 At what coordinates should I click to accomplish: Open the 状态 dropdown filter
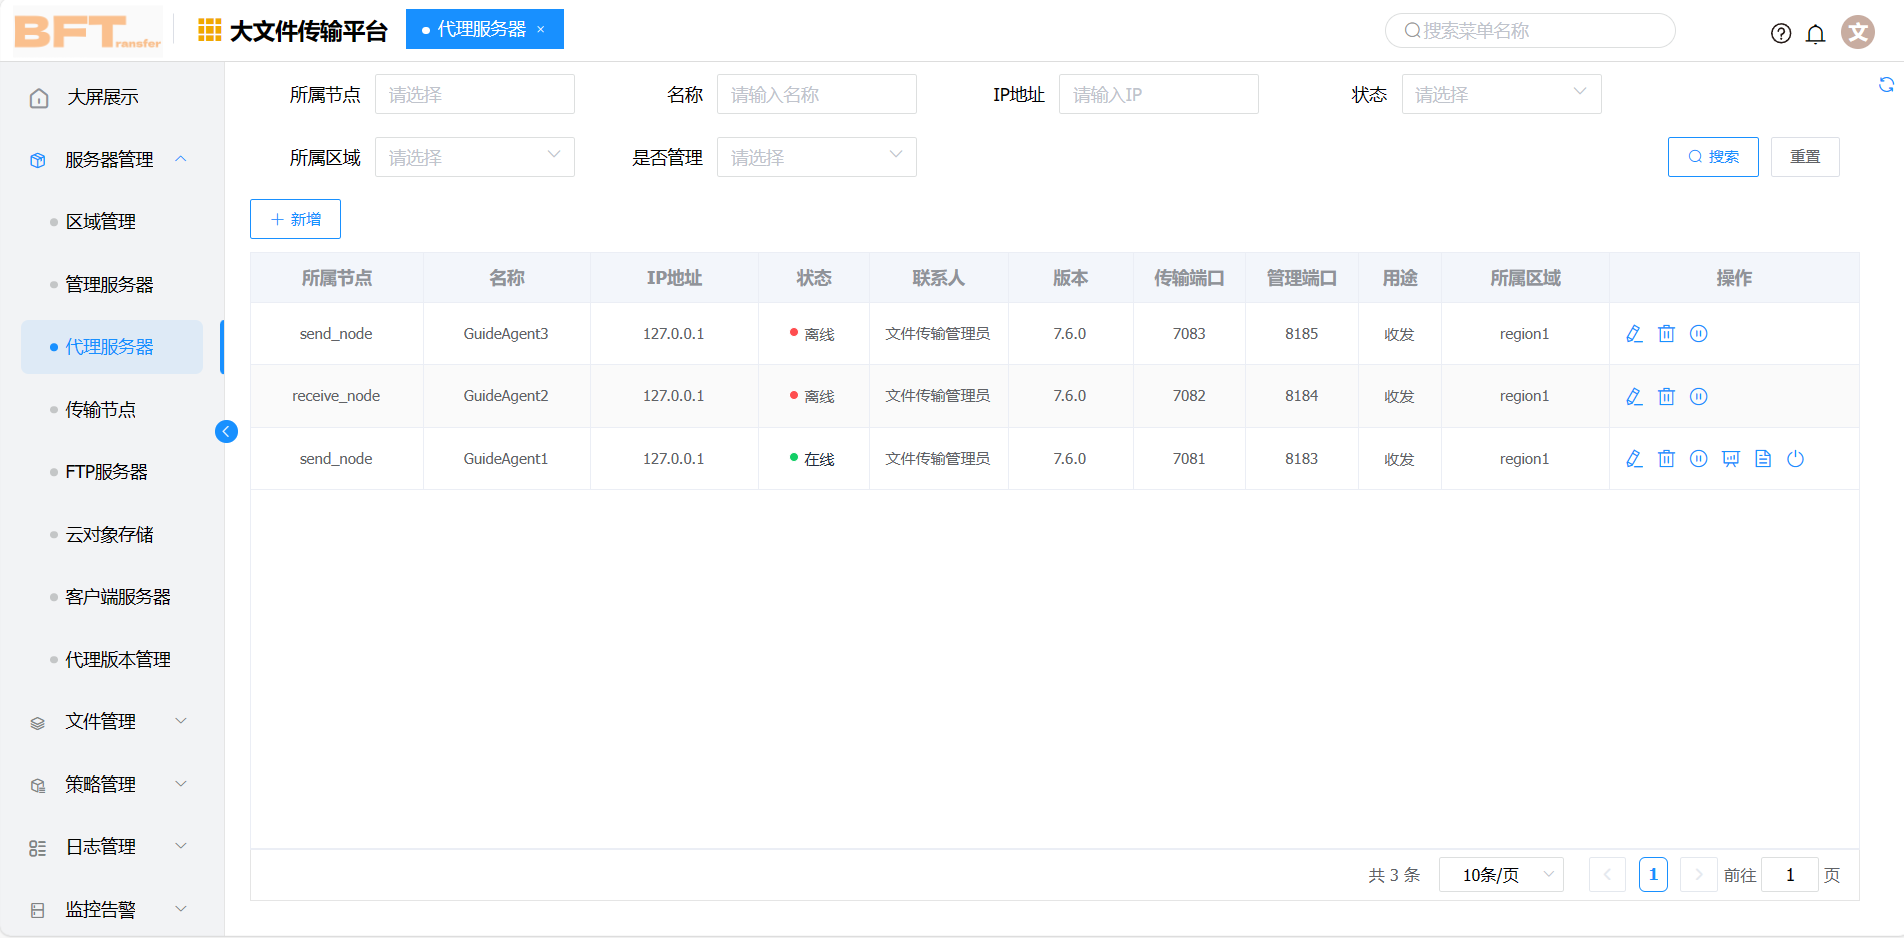click(x=1500, y=94)
